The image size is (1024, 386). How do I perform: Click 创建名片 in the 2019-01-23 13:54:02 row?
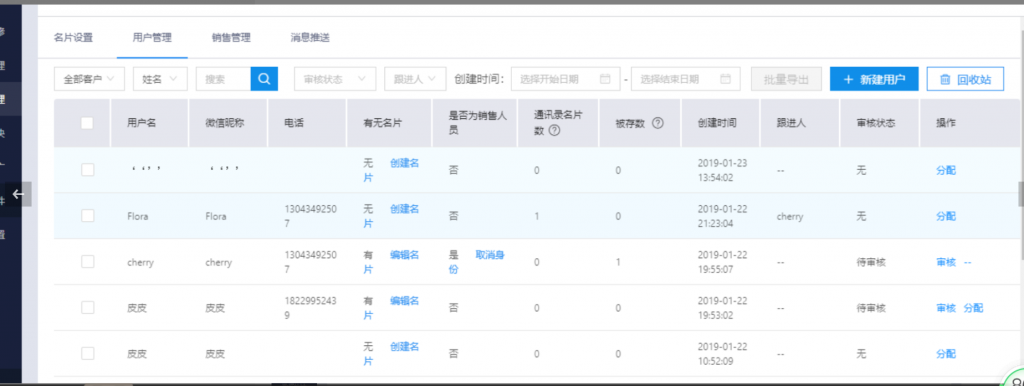(x=404, y=163)
